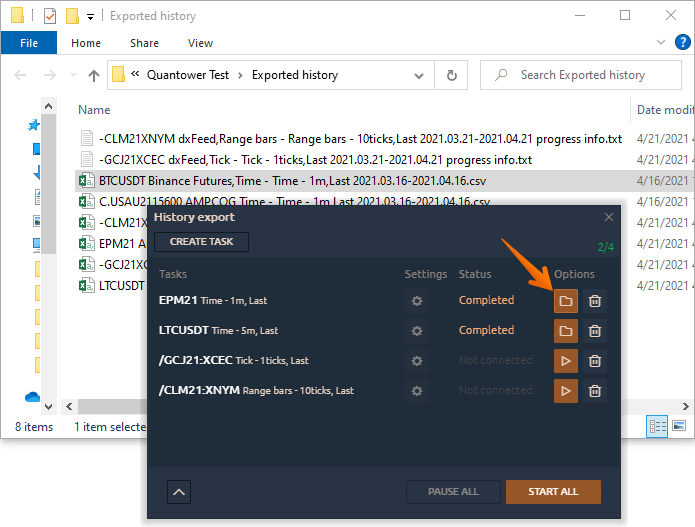Open the address bar history dropdown
The image size is (695, 527).
click(421, 75)
